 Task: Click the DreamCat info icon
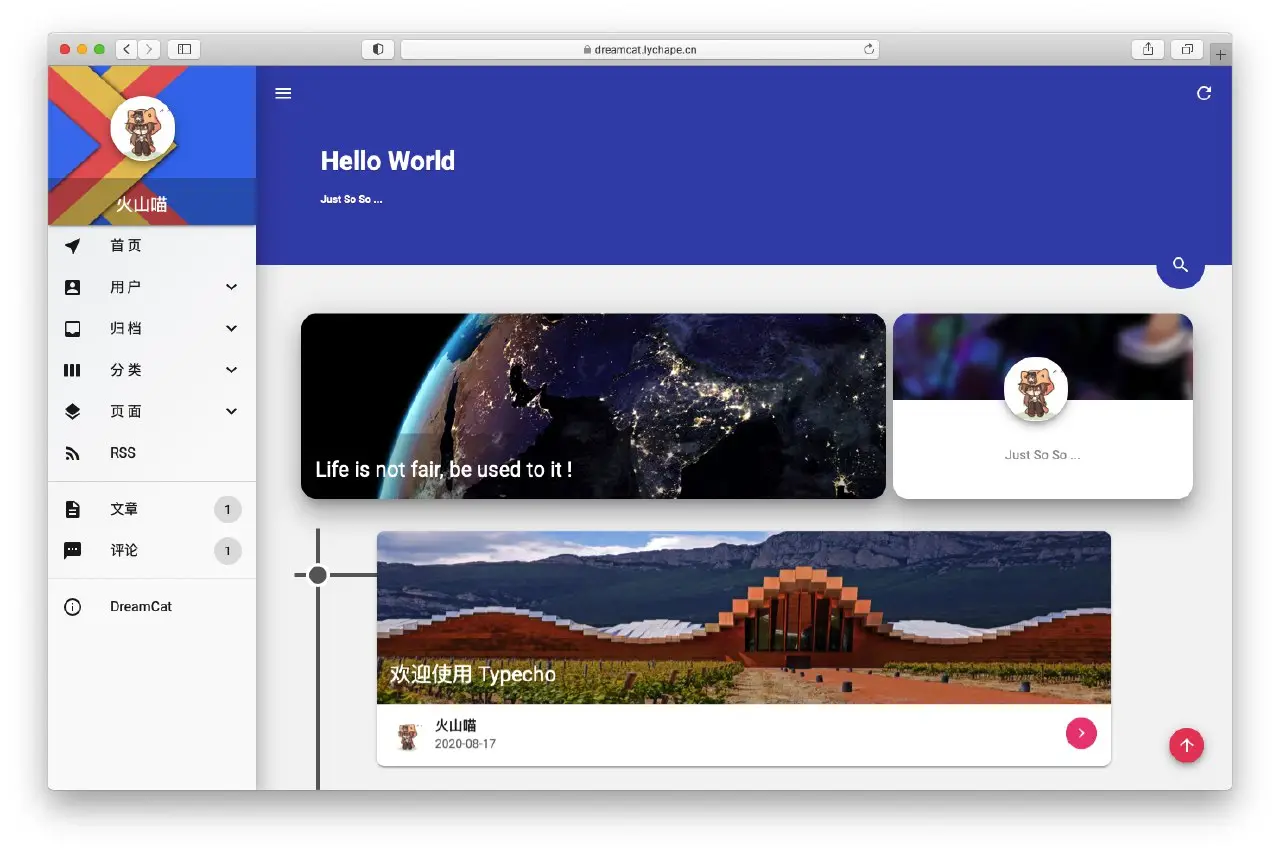[72, 607]
